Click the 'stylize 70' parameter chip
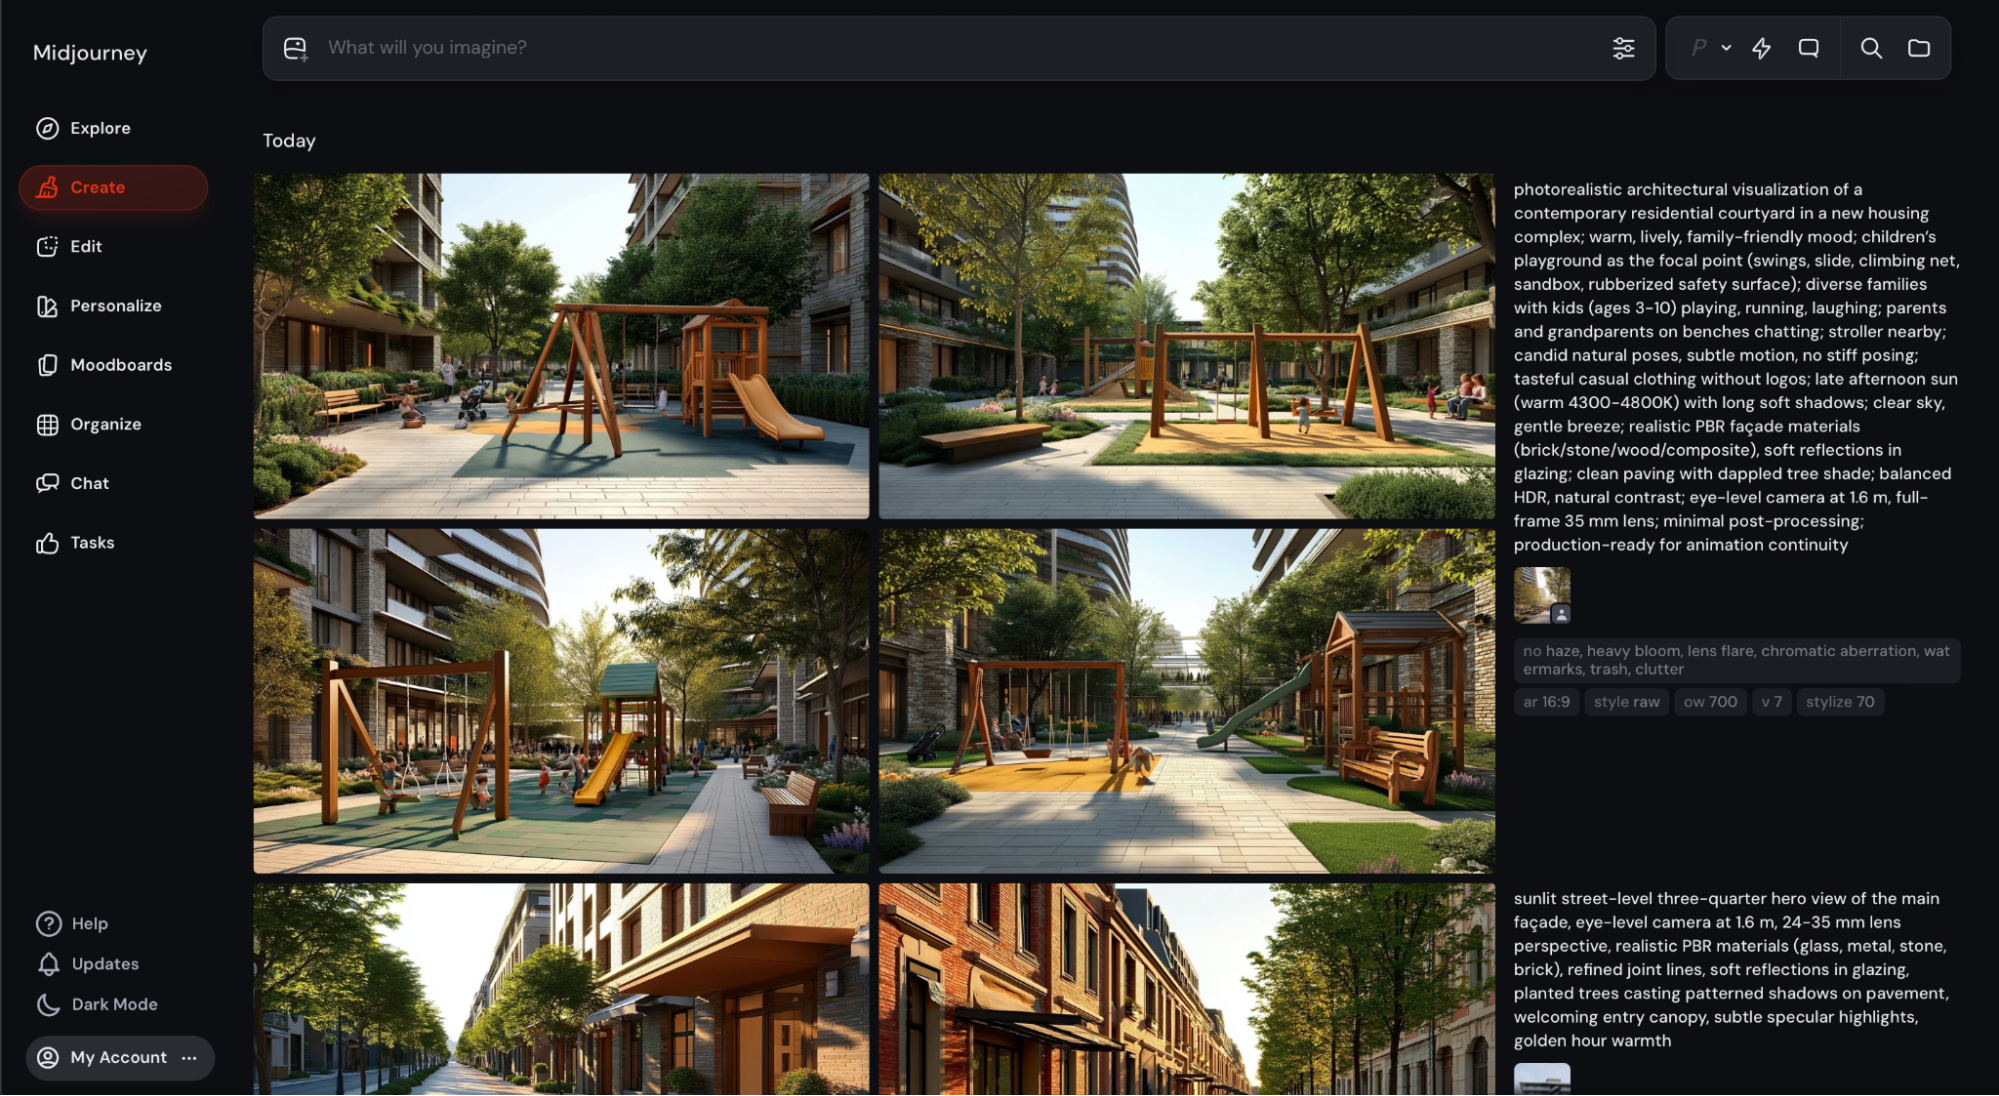1999x1096 pixels. tap(1839, 702)
